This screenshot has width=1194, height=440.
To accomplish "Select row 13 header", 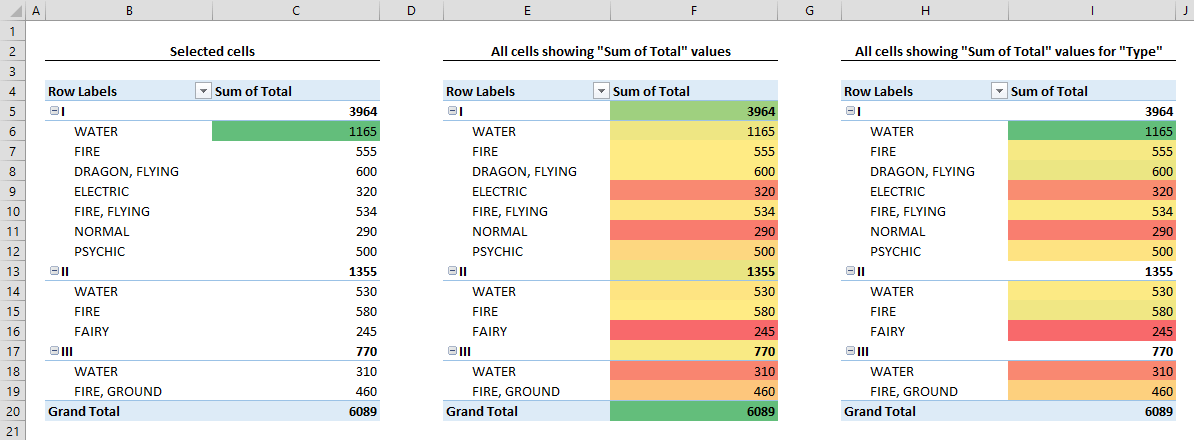I will [13, 271].
